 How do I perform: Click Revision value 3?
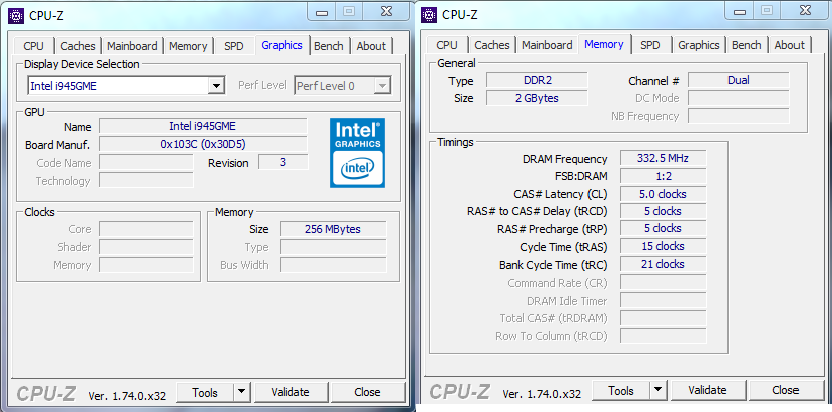coord(283,162)
